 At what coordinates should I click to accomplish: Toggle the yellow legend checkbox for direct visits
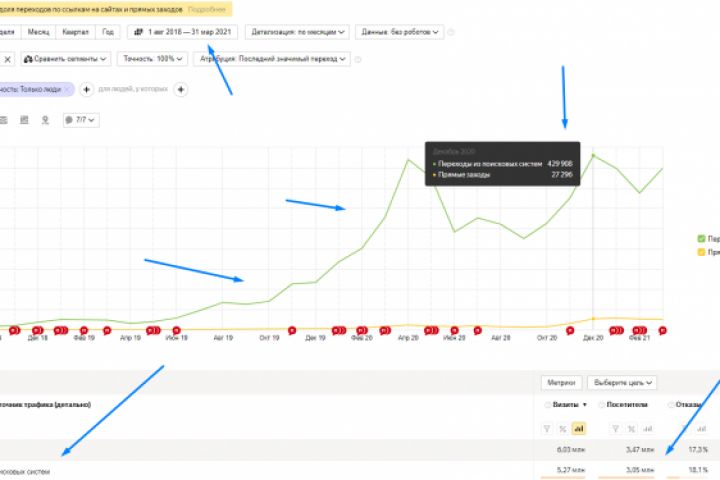(701, 252)
